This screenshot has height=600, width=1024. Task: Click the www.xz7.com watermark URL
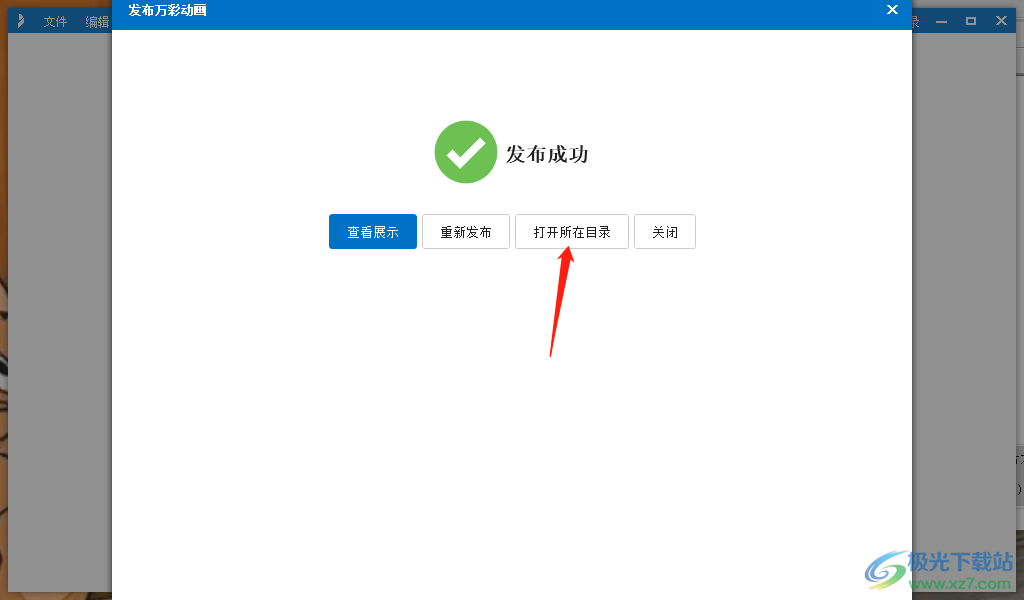click(961, 583)
